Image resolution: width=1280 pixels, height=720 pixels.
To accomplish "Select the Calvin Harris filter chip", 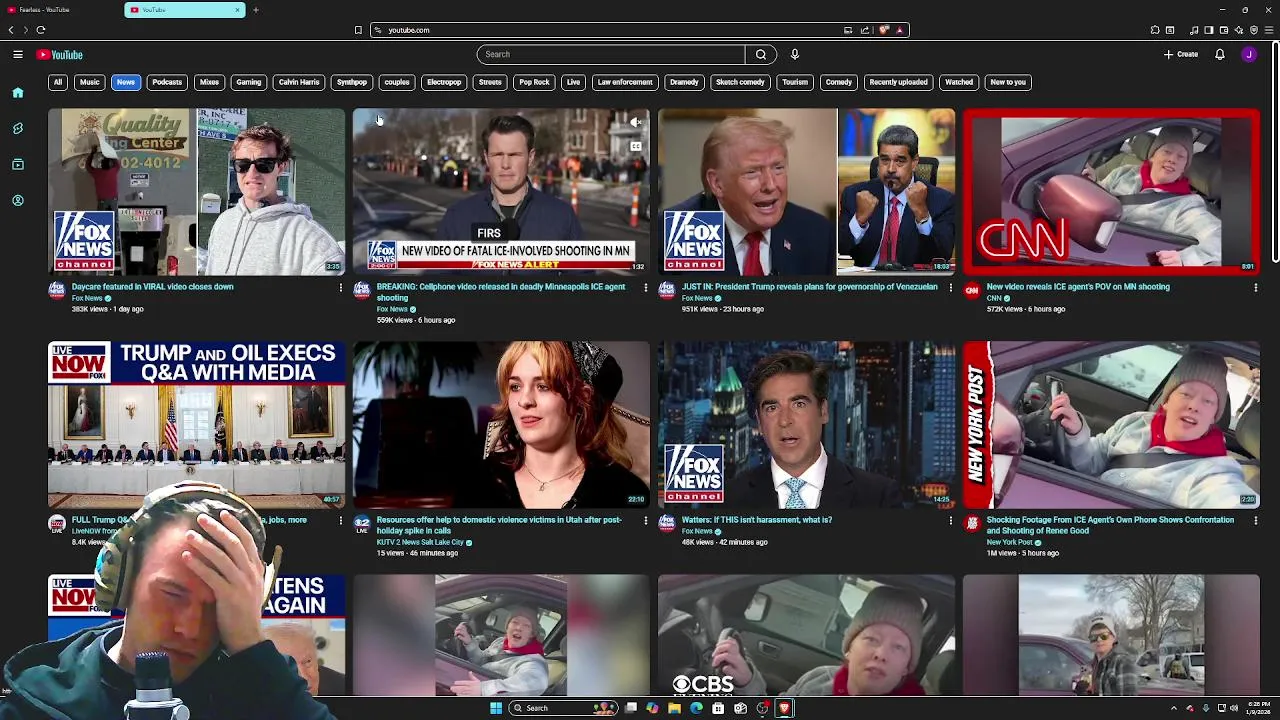I will point(299,82).
